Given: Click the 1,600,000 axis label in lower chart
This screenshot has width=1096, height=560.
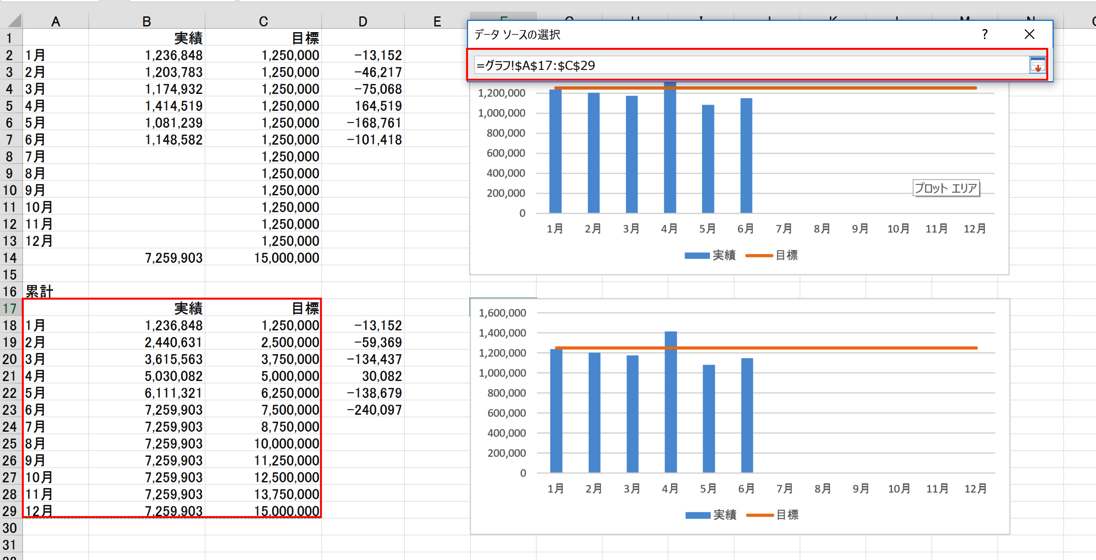Looking at the screenshot, I should 501,313.
